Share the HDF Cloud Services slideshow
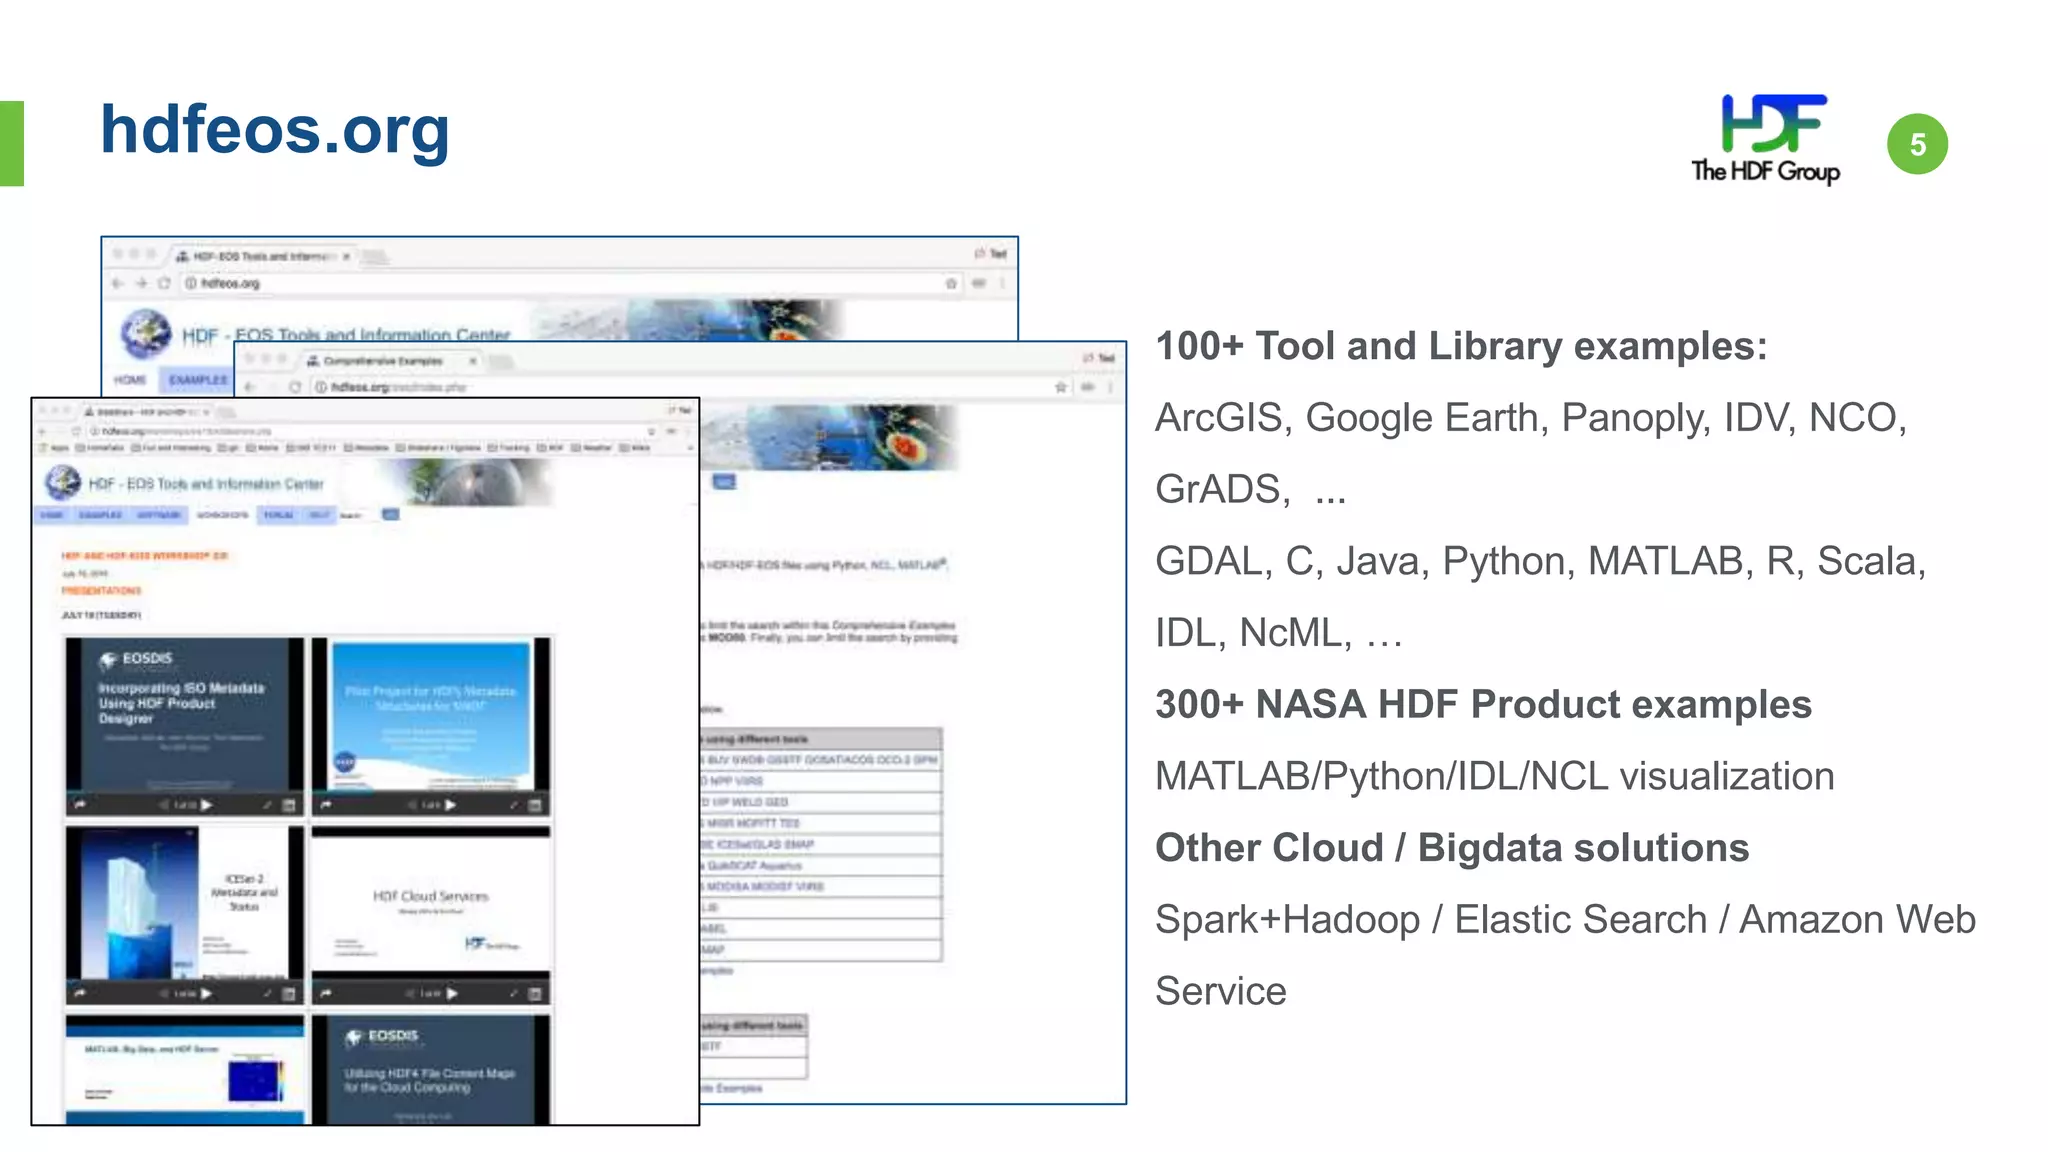This screenshot has width=2048, height=1152. 326,993
